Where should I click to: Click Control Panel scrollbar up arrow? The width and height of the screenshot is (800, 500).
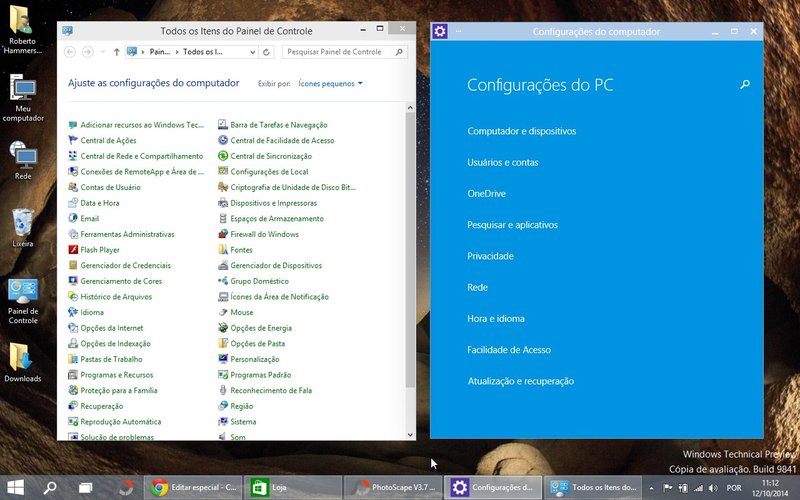[410, 108]
